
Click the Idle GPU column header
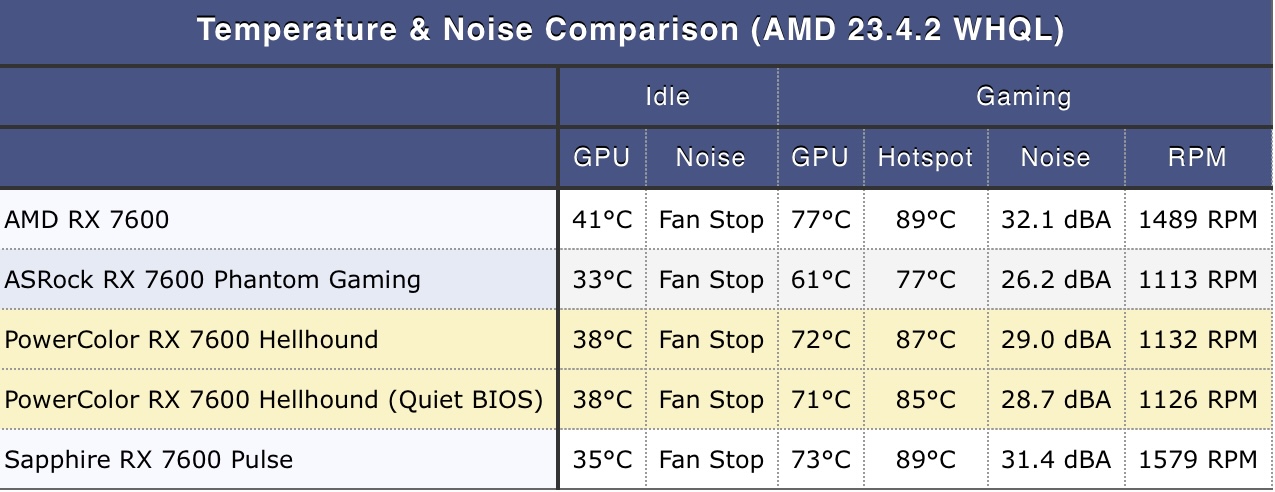point(601,157)
